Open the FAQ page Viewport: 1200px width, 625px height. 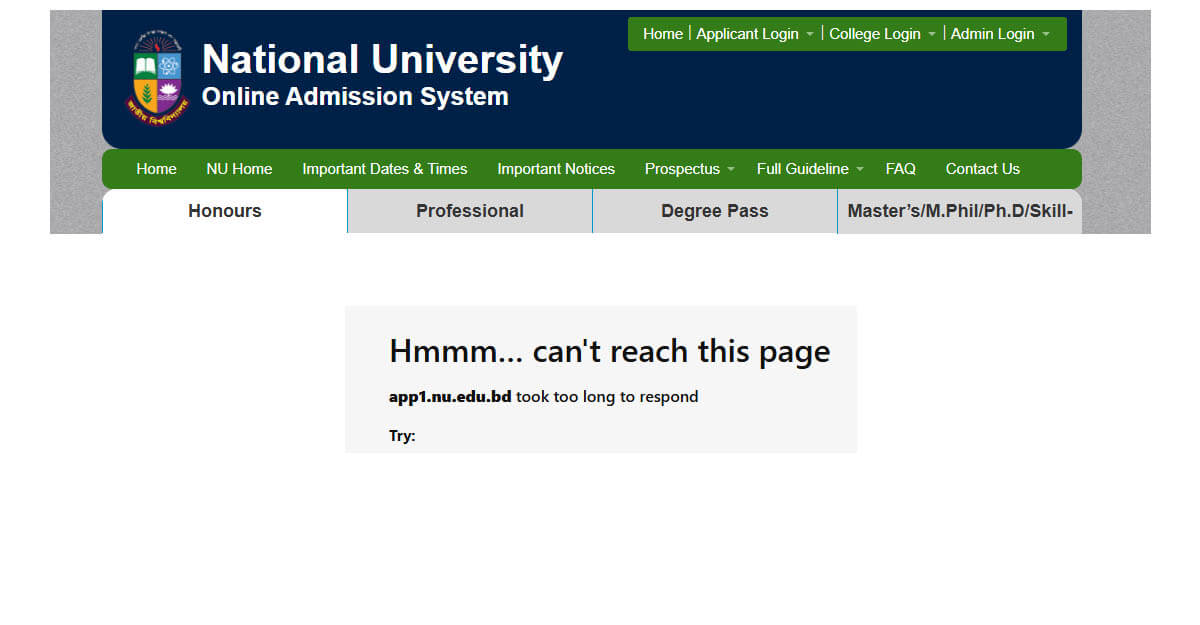click(901, 169)
